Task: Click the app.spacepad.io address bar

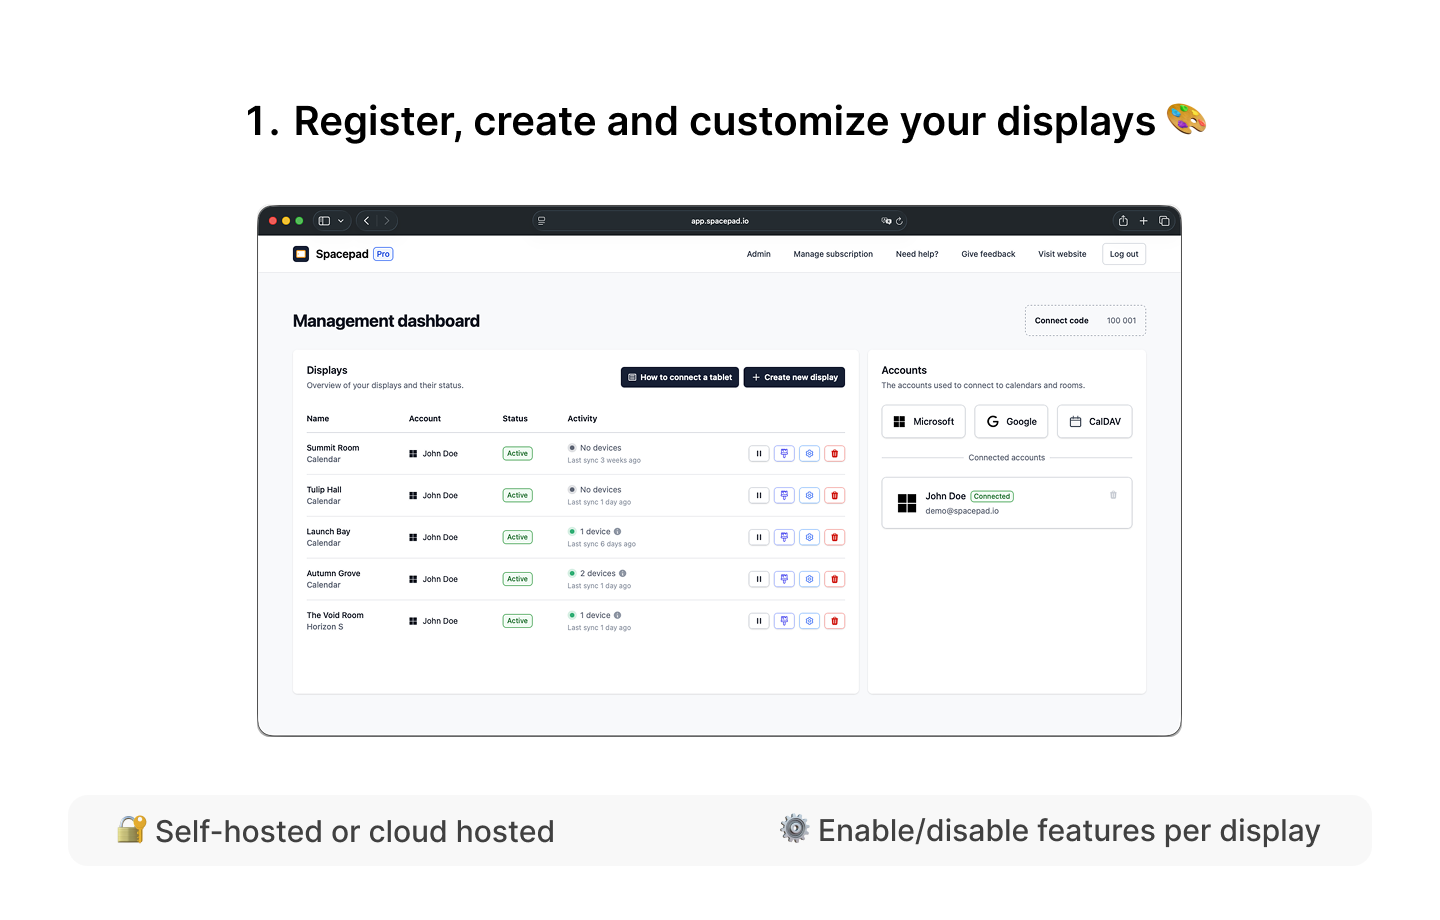Action: coord(720,221)
